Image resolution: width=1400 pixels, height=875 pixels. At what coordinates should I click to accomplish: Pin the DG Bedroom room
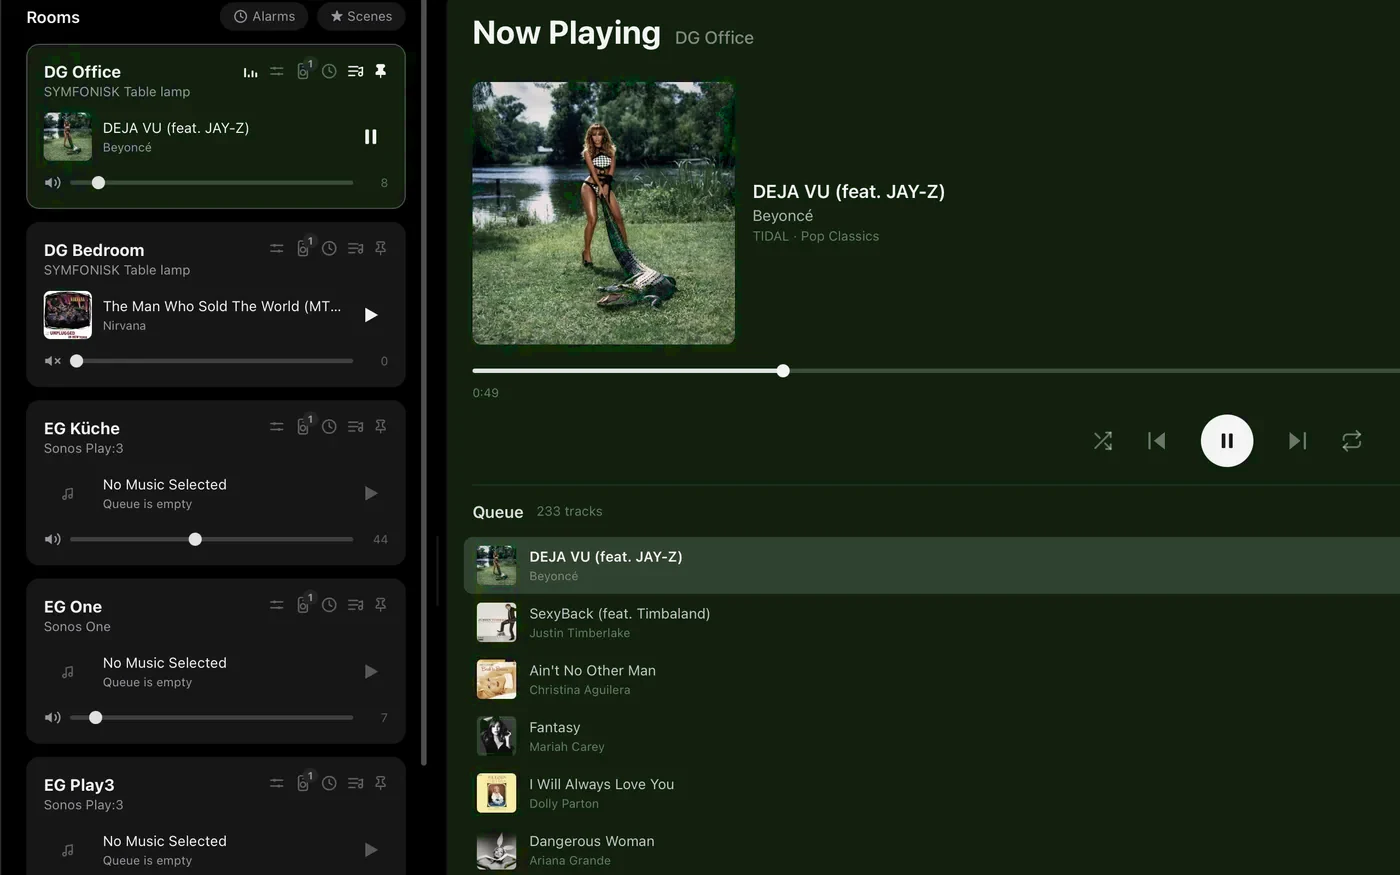coord(380,248)
